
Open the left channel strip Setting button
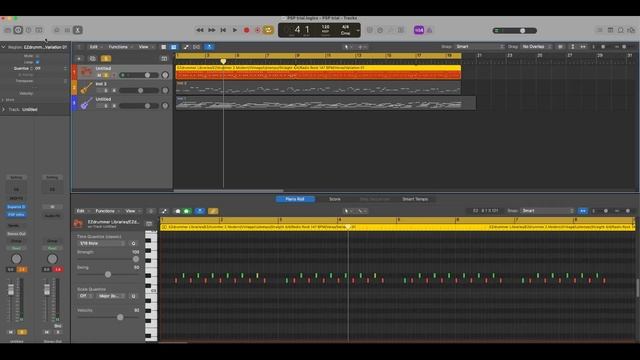(16, 178)
